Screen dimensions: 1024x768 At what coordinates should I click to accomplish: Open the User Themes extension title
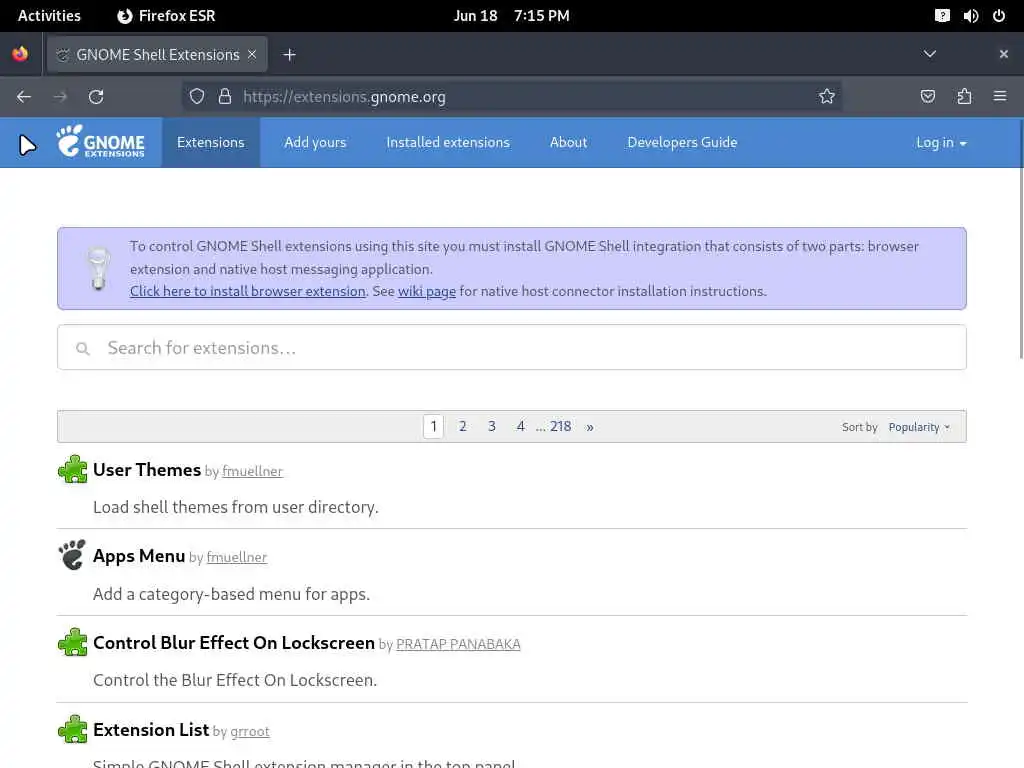tap(147, 470)
